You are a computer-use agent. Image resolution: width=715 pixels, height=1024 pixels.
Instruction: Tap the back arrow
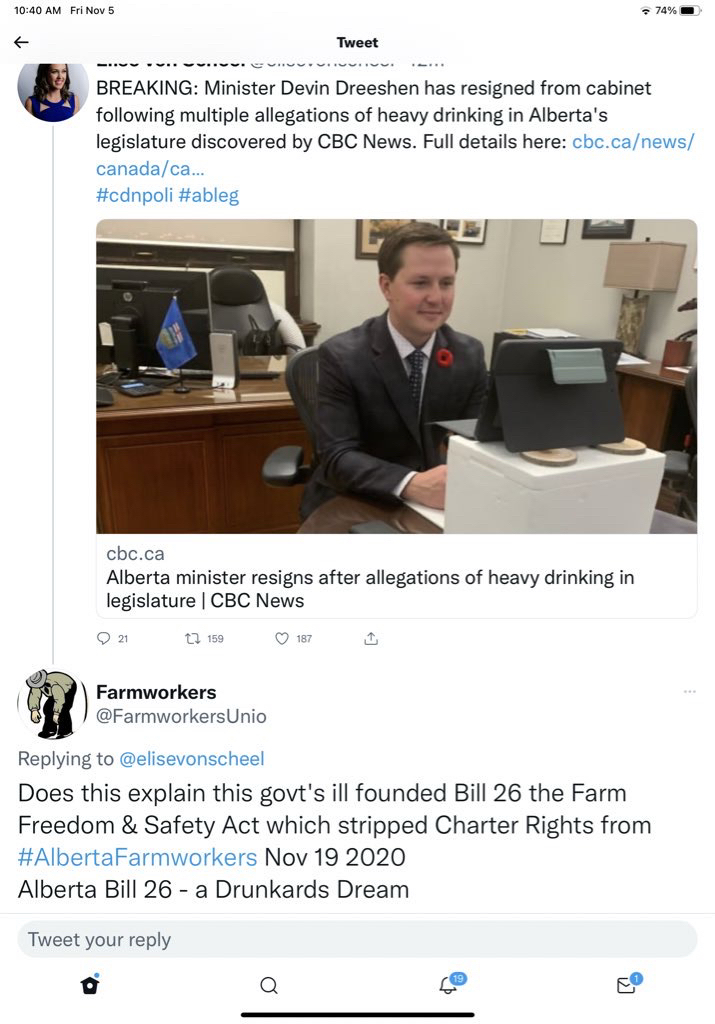[21, 42]
